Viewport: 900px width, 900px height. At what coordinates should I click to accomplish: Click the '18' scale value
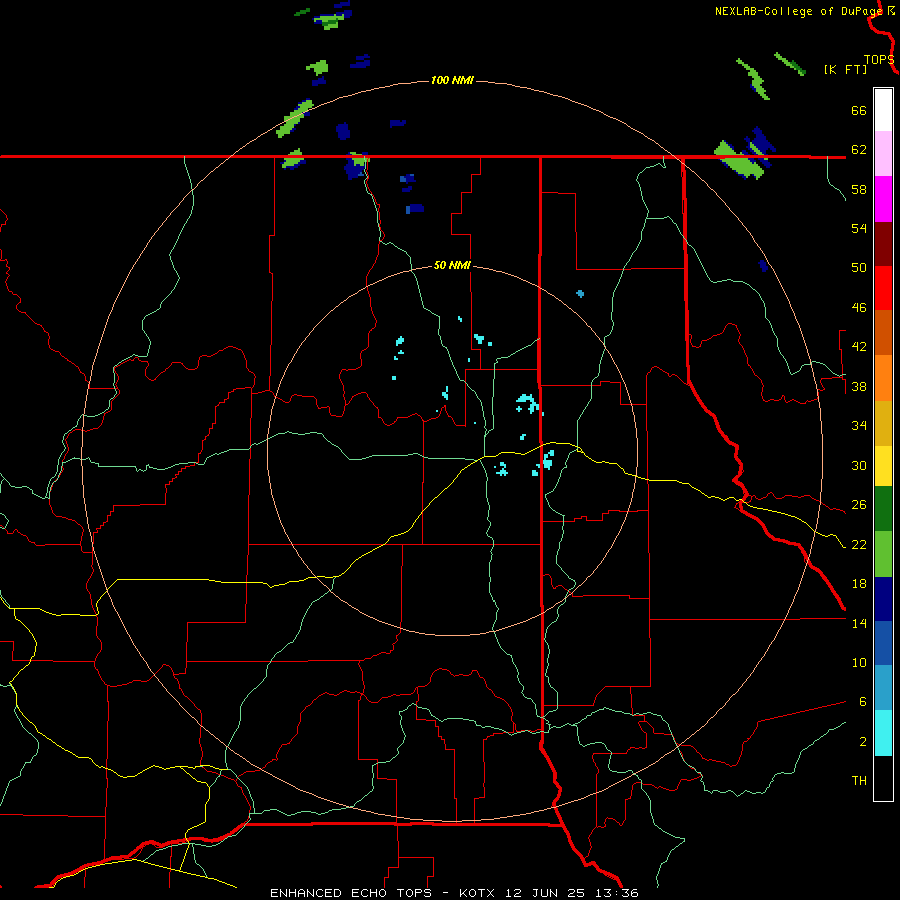pyautogui.click(x=859, y=584)
